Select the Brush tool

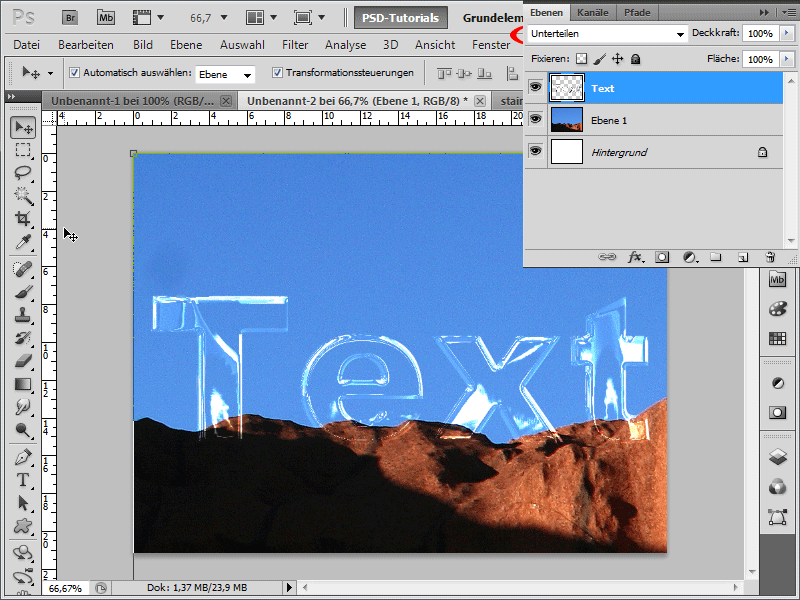tap(23, 292)
